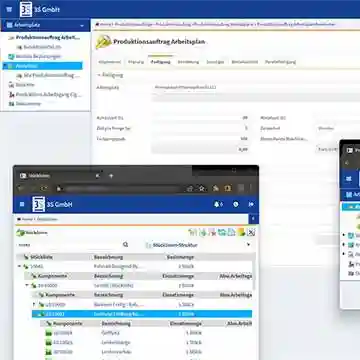Select the Lenkerstange component row
Viewport: 360px width, 360px height.
tap(147, 342)
